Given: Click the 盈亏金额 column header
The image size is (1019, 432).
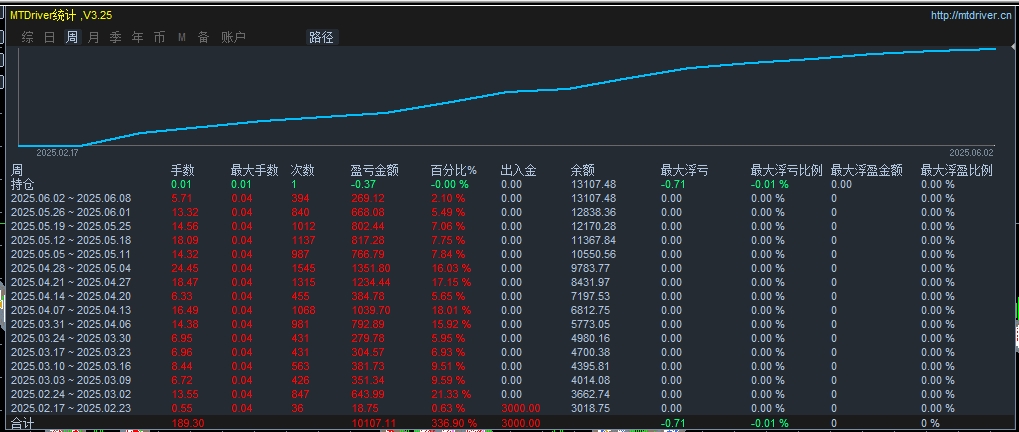Looking at the screenshot, I should point(374,170).
